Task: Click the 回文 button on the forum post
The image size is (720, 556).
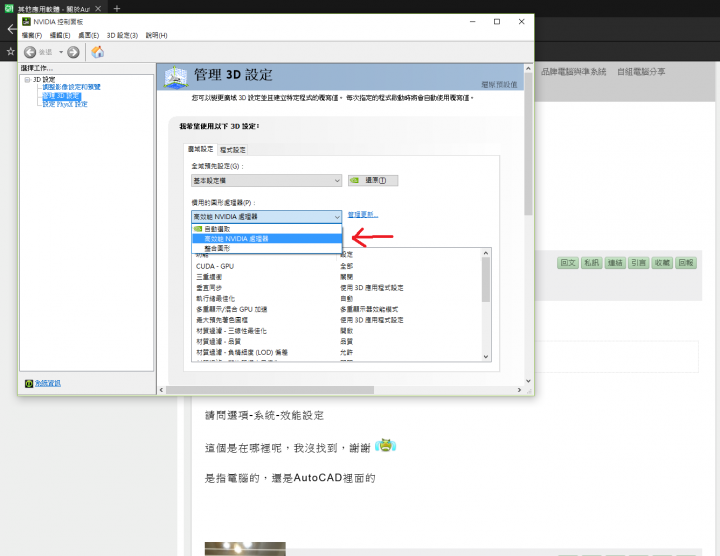Action: [x=568, y=263]
